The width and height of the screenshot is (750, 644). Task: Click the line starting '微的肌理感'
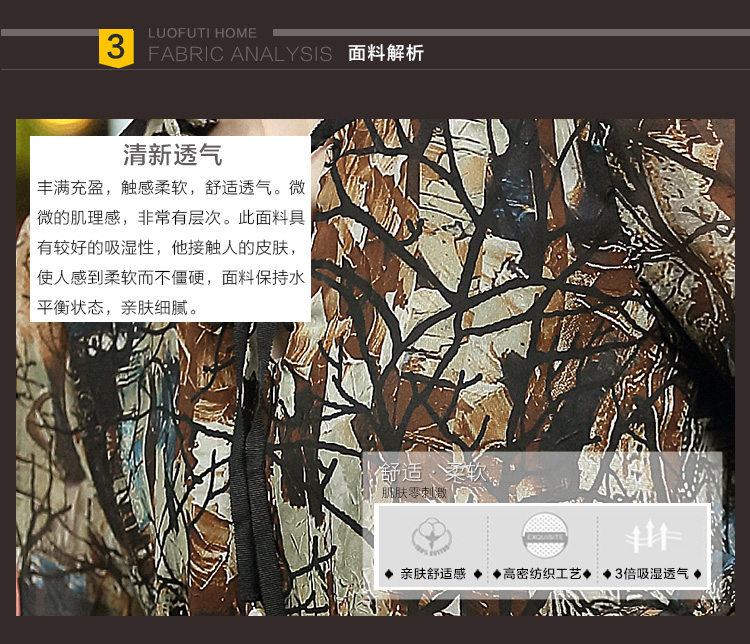171,218
